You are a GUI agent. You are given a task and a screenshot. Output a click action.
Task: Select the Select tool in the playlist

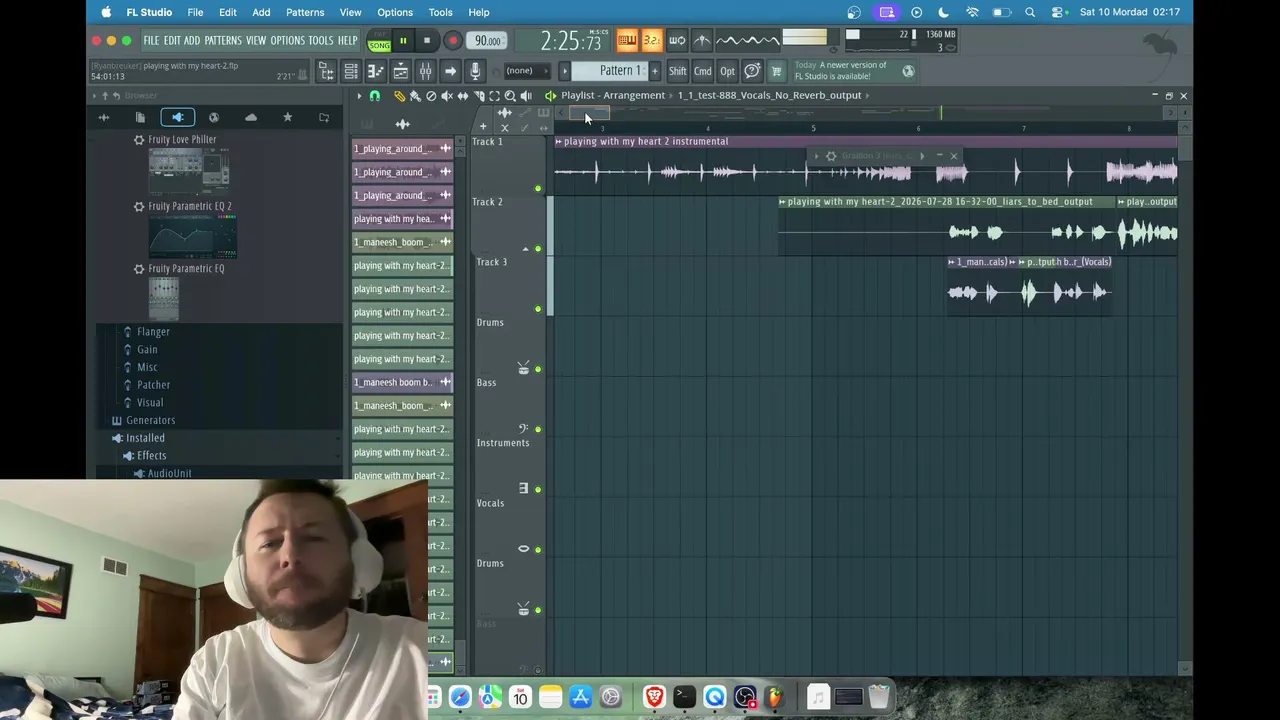494,96
